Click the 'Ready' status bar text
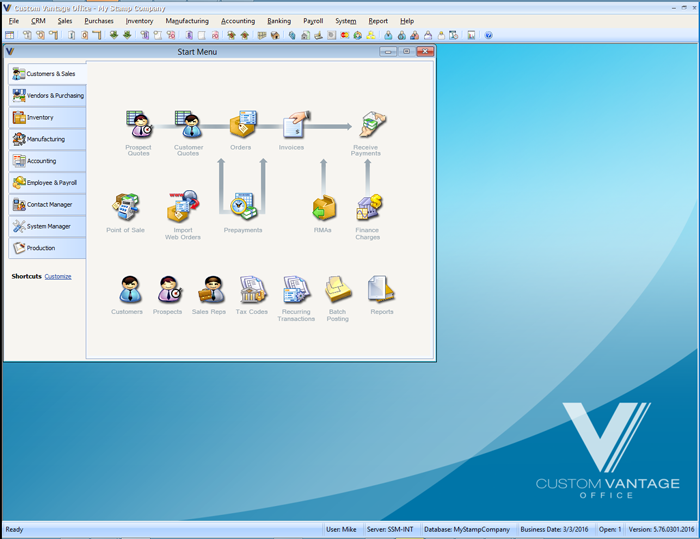This screenshot has height=539, width=700. click(x=14, y=529)
